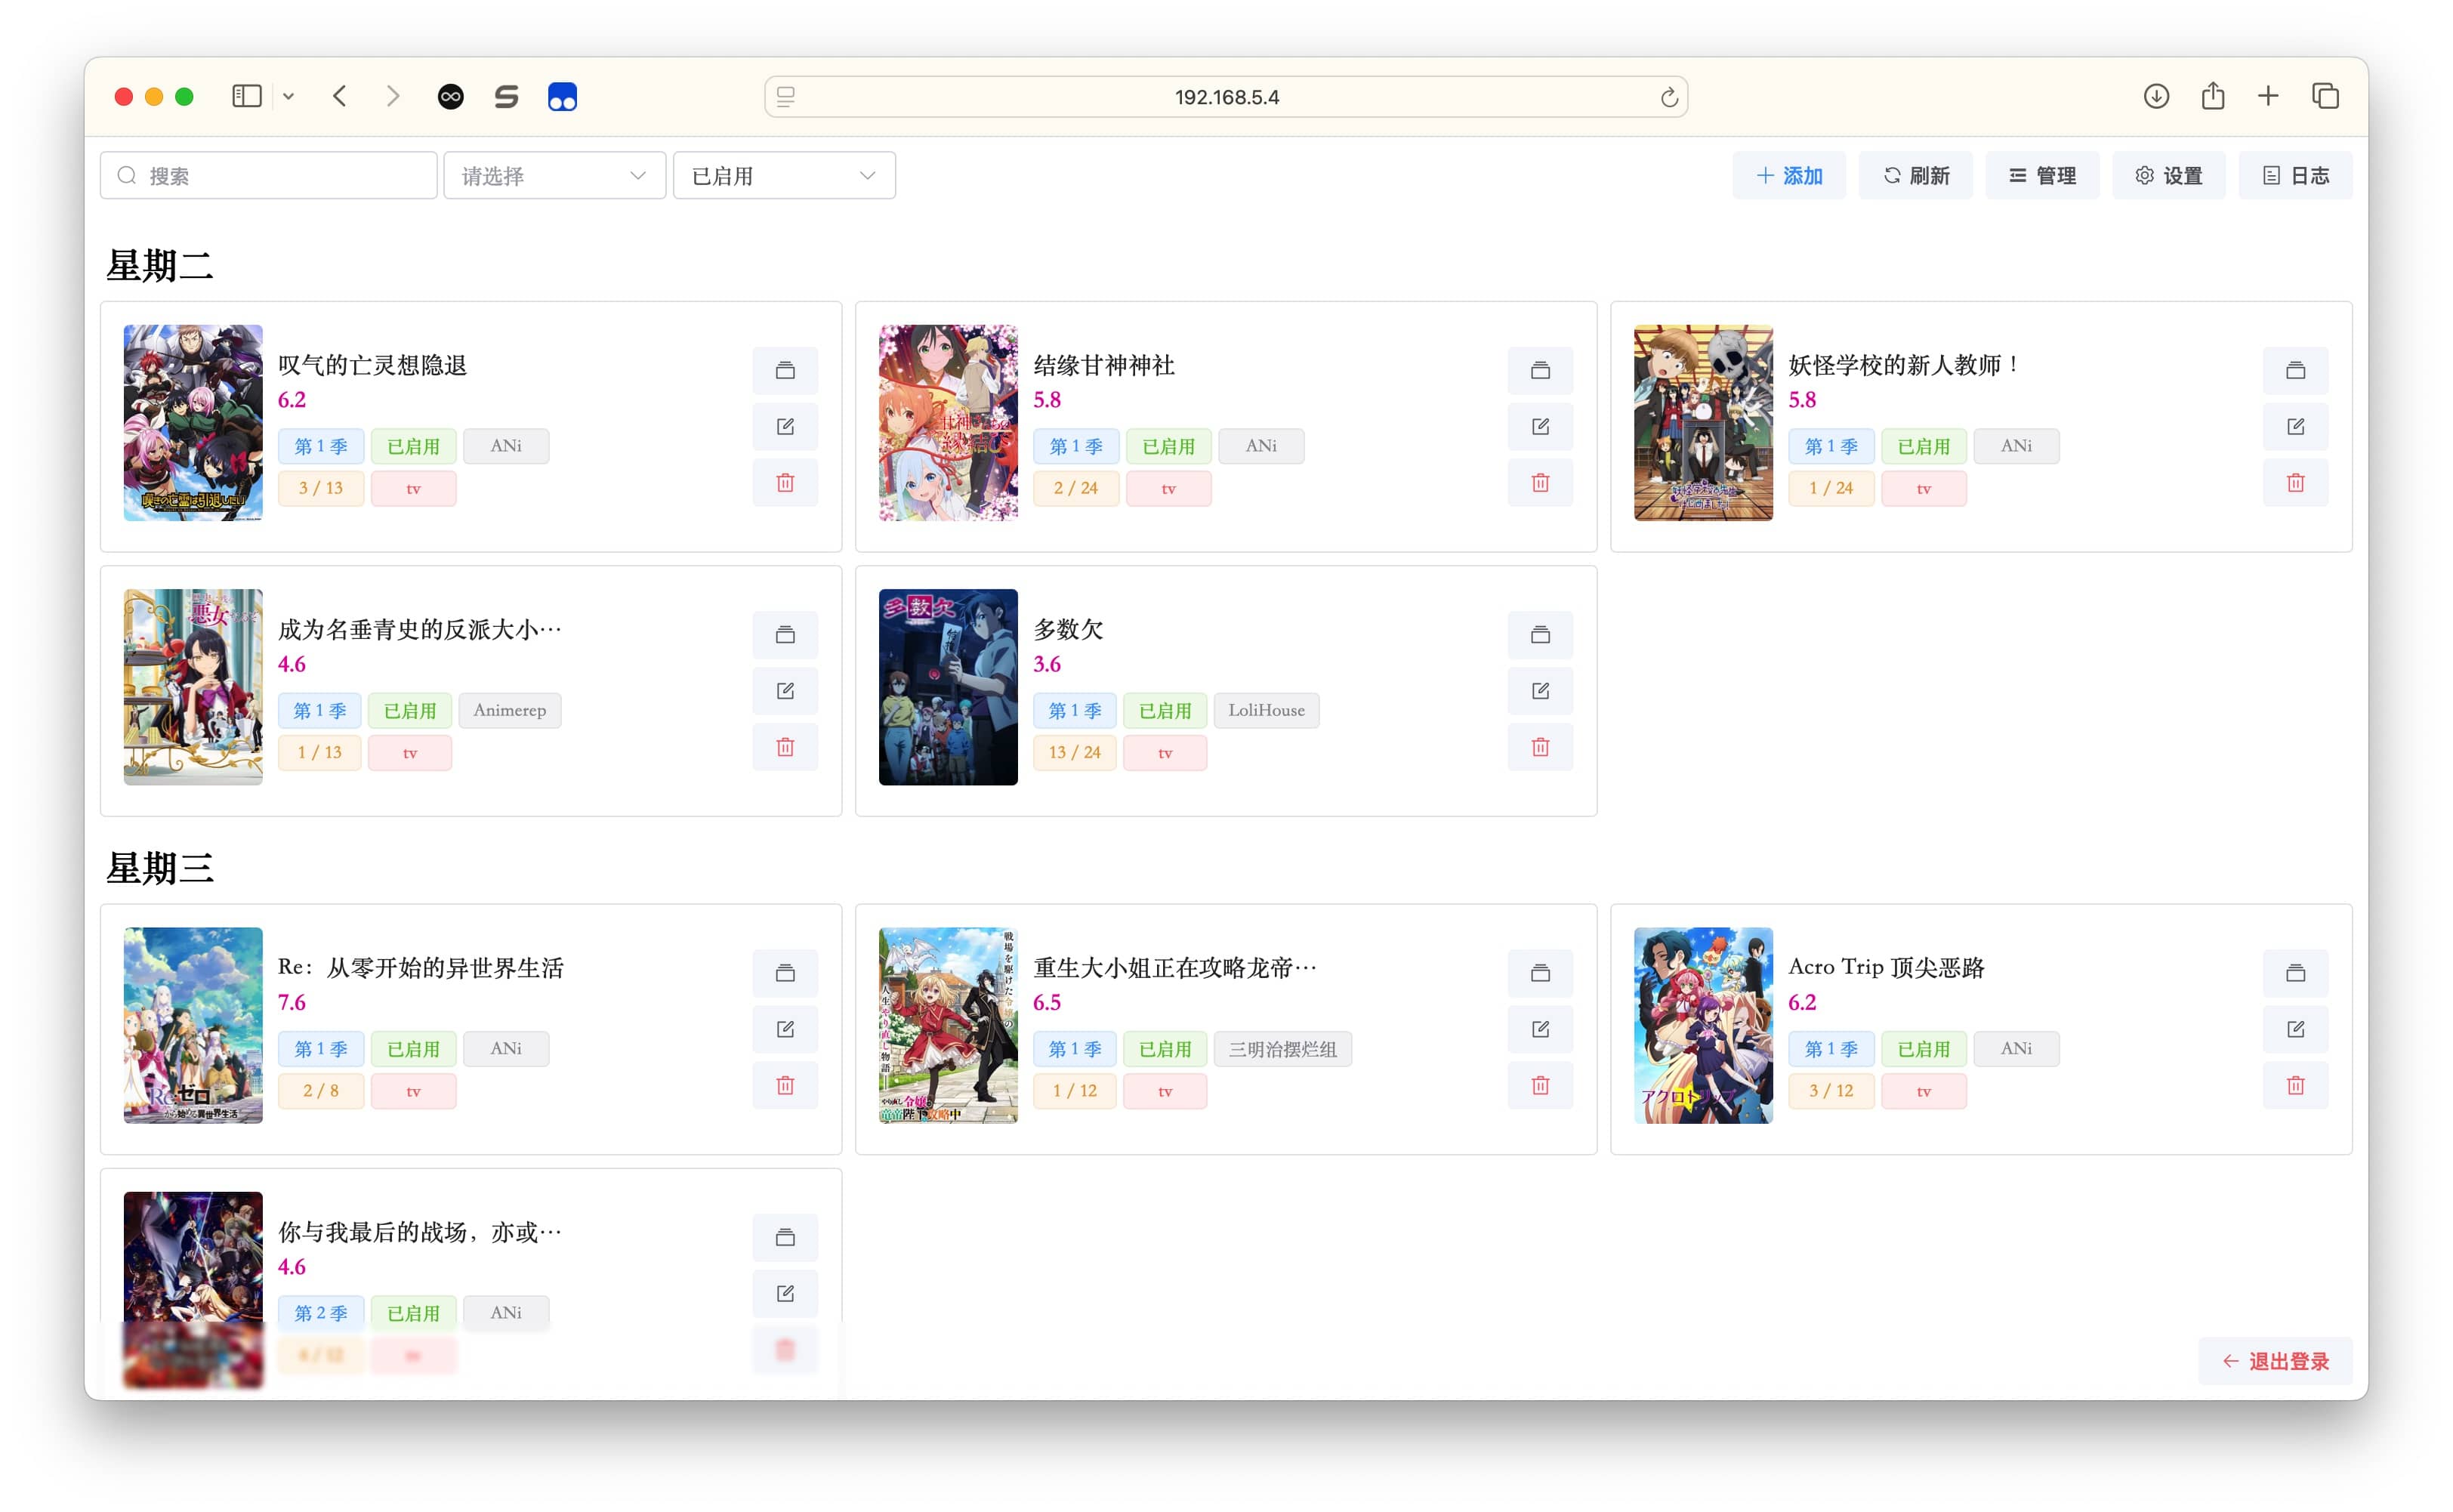Click the 刷新 (Refresh) icon
This screenshot has height=1512, width=2453.
coord(1917,175)
